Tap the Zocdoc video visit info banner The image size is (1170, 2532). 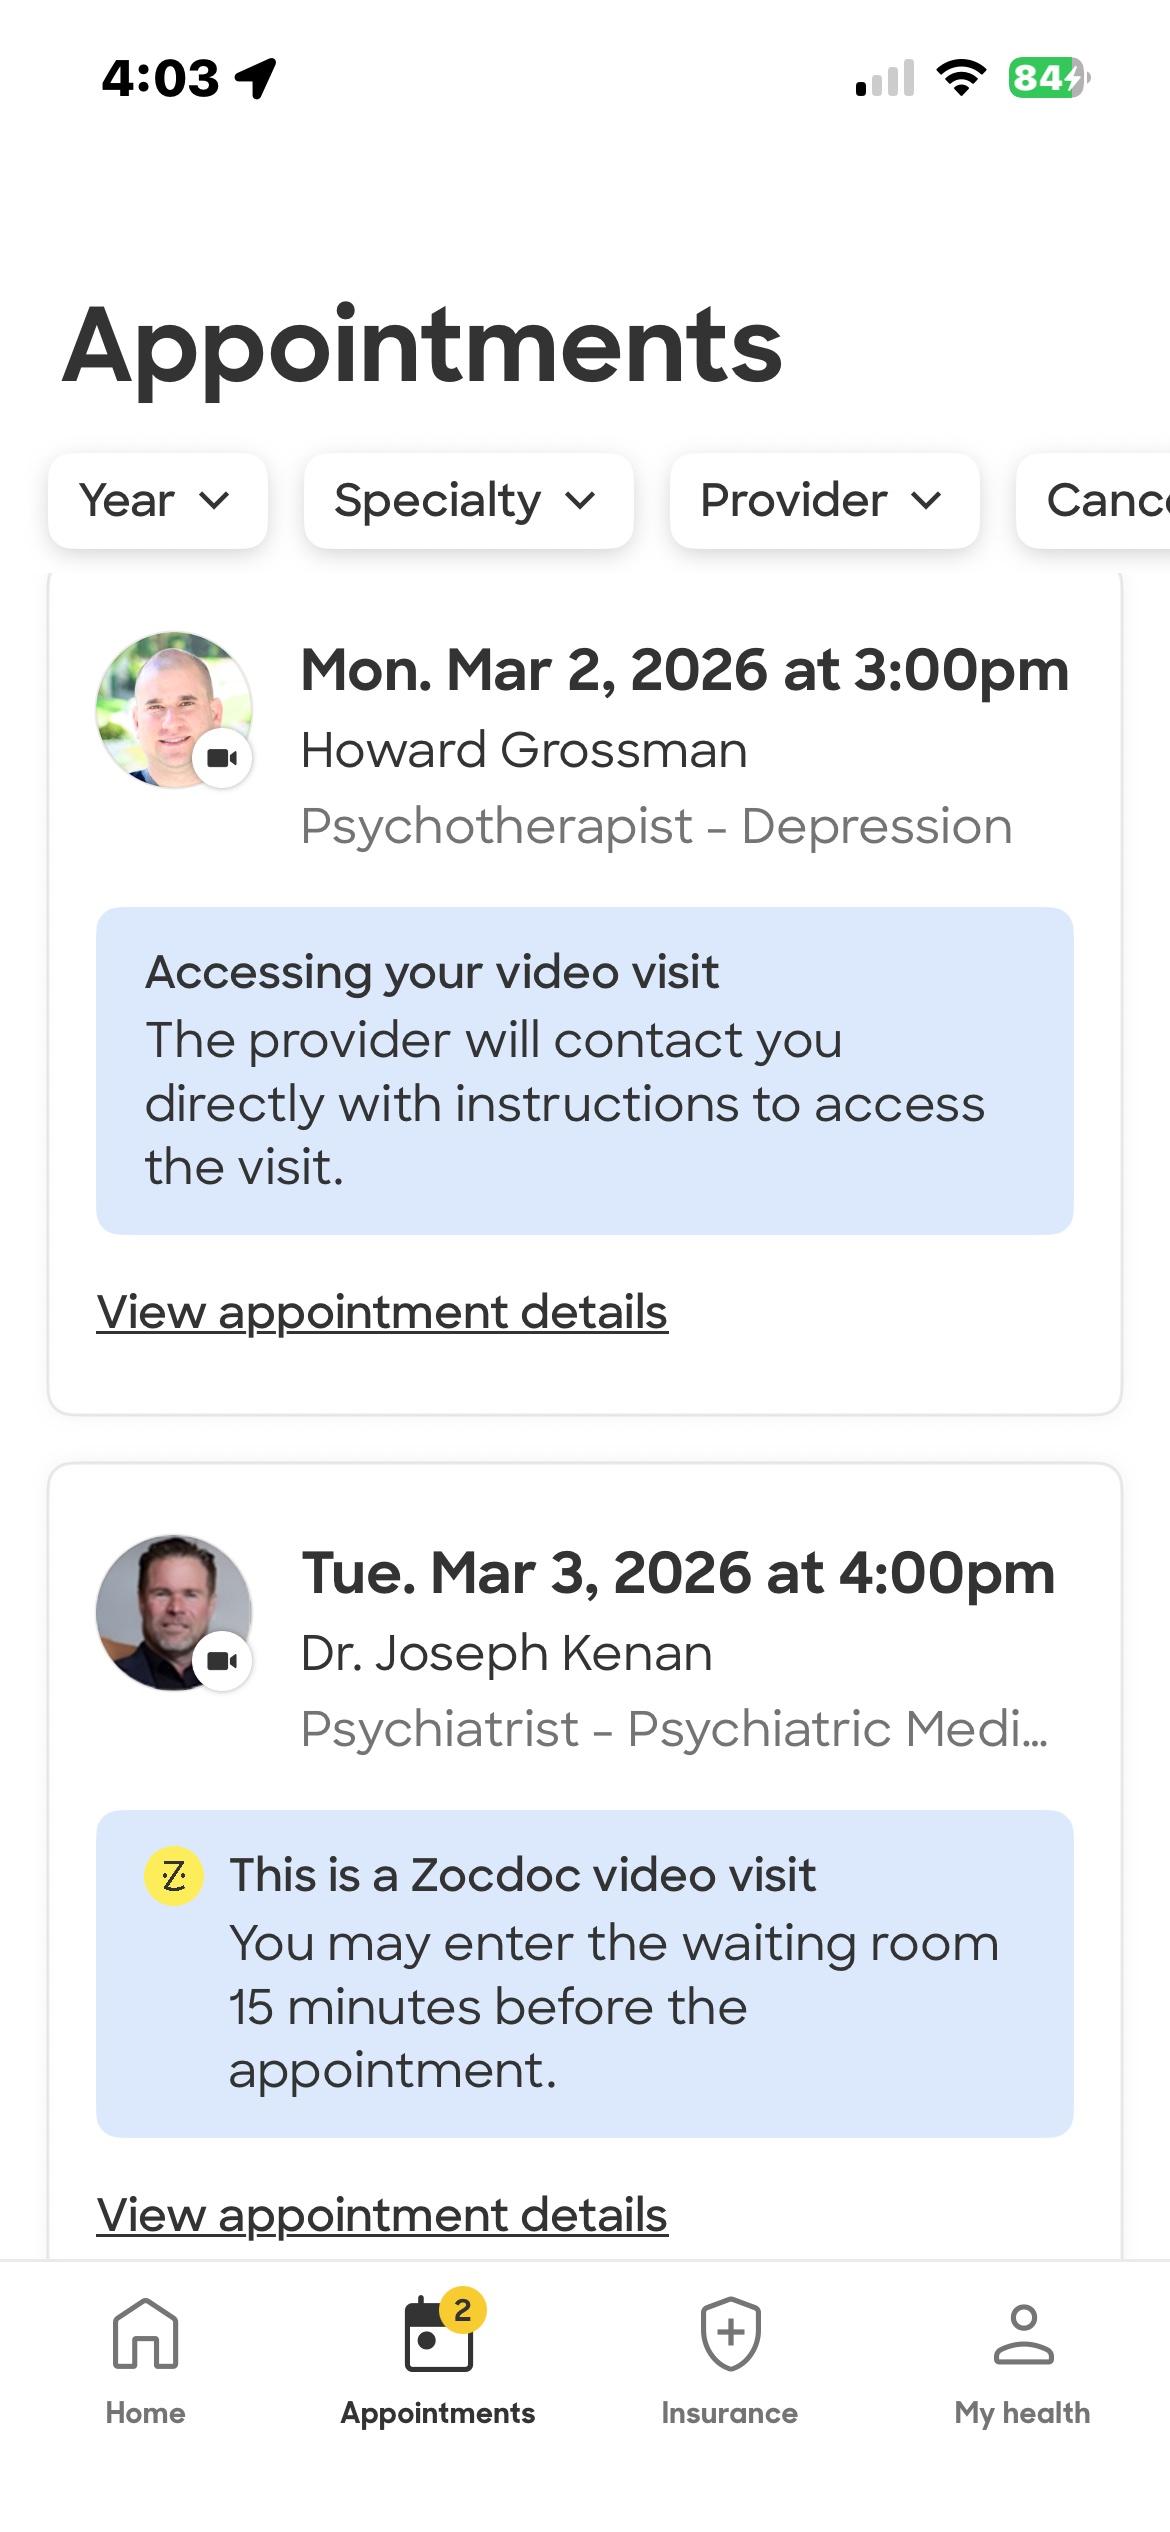click(x=585, y=1973)
